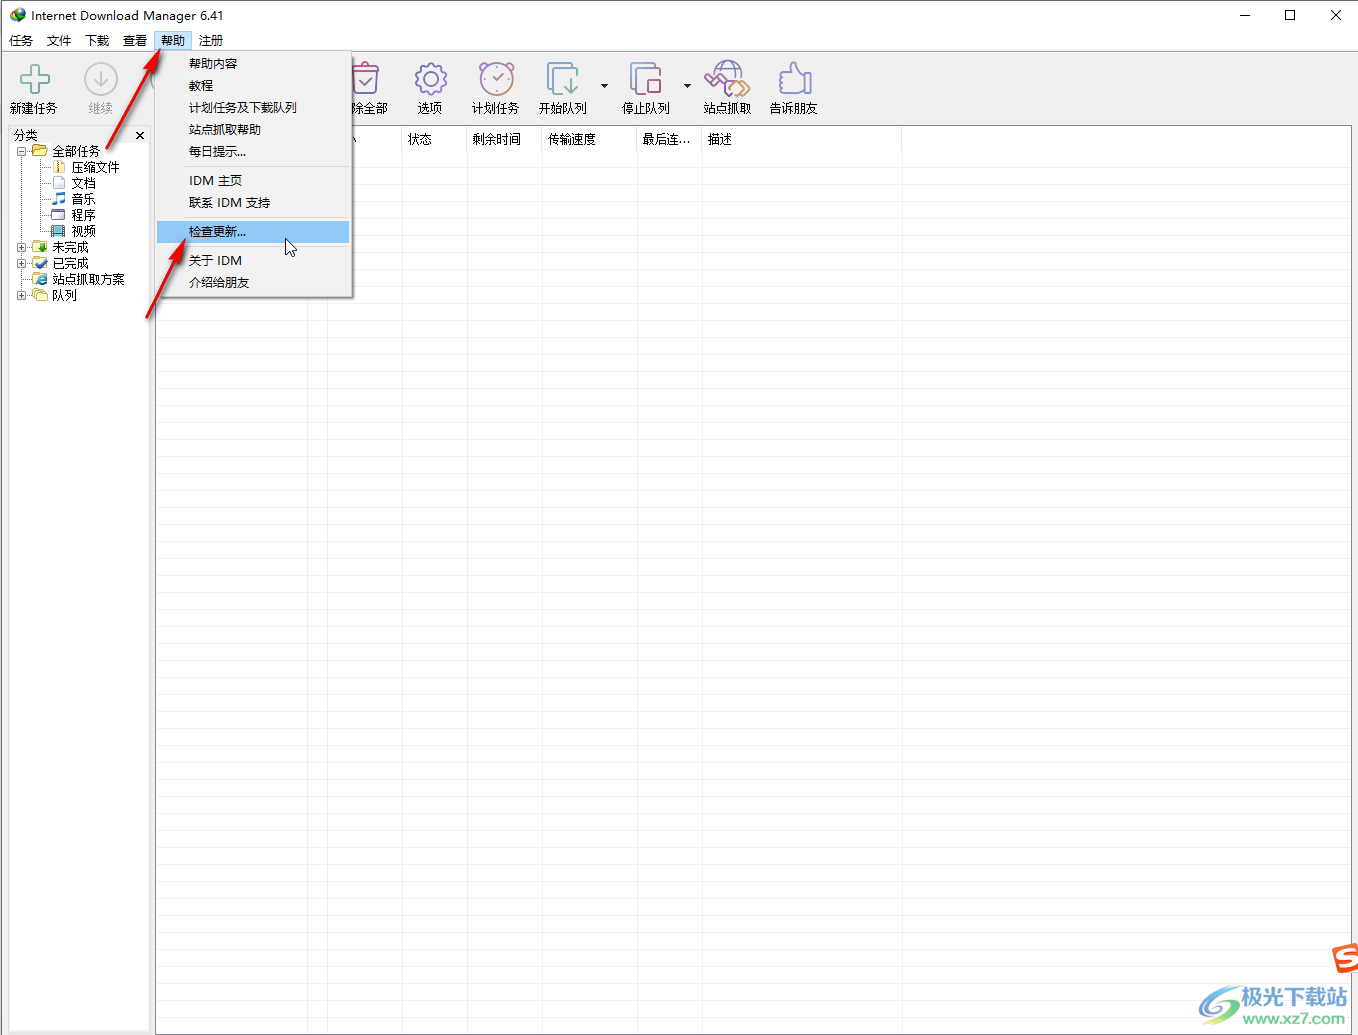
Task: Open dropdown arrow next to 停止队列
Action: click(x=687, y=86)
